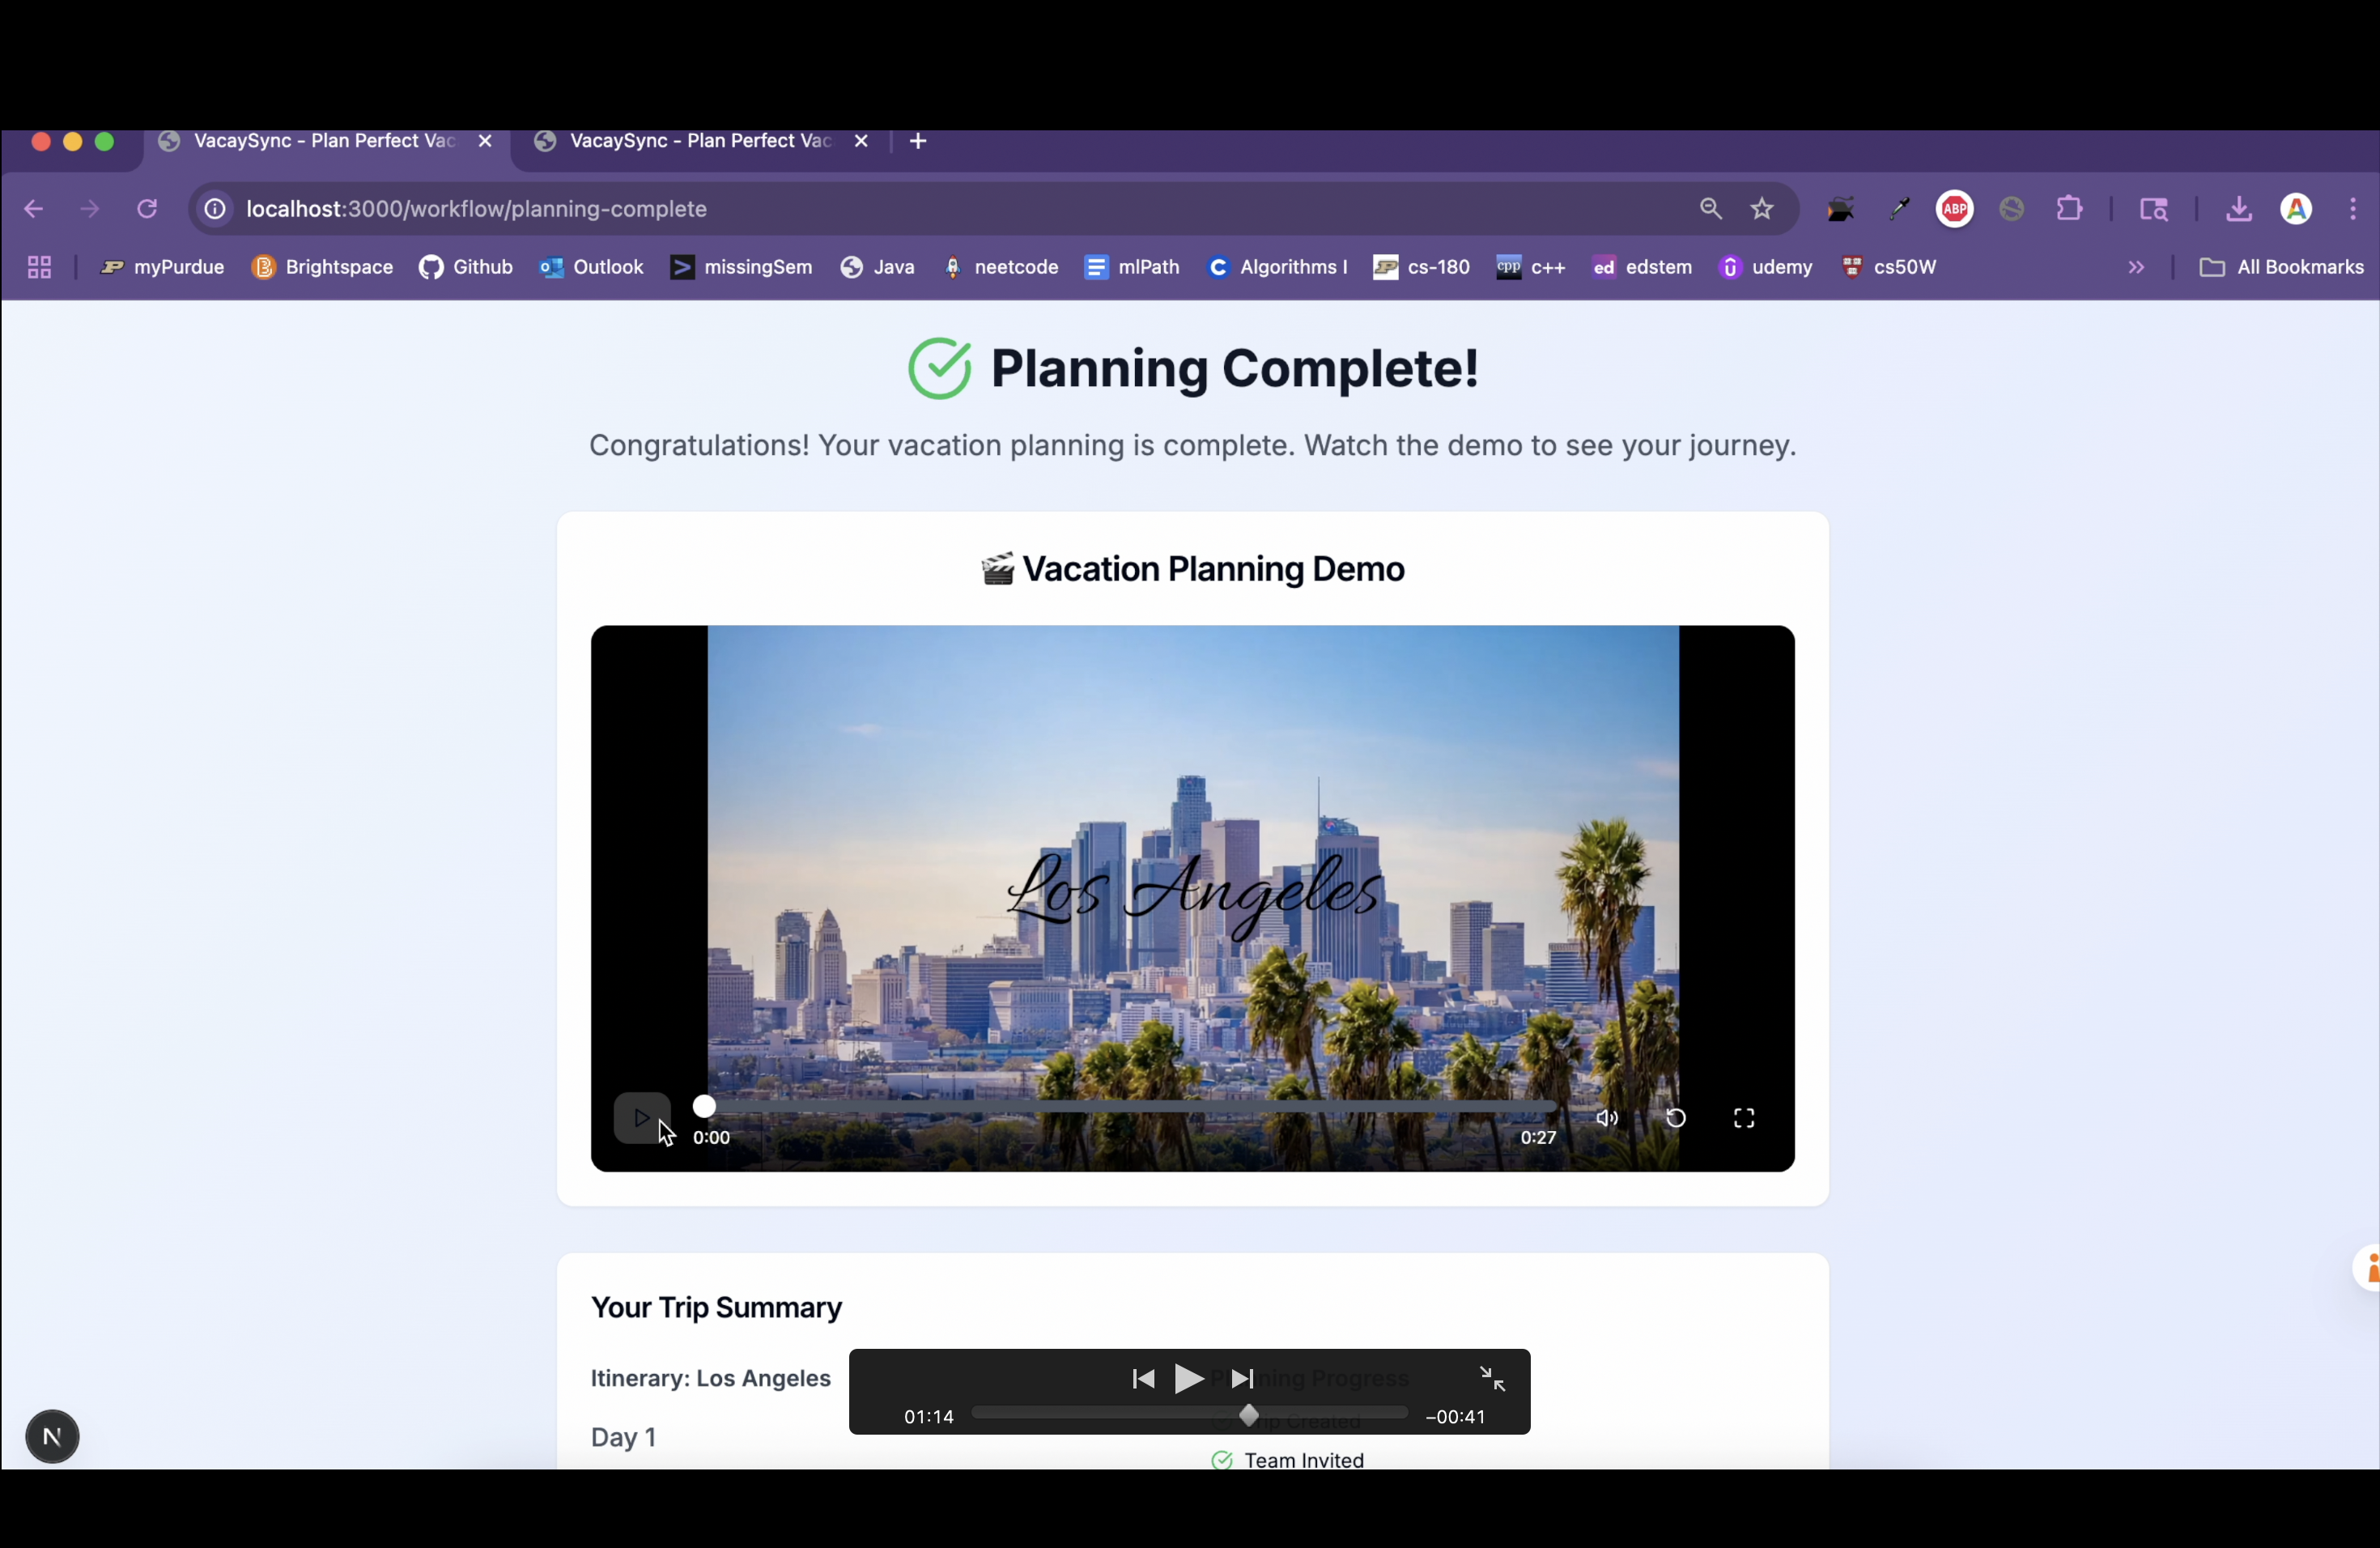Open Chrome three-dot menu
The image size is (2380, 1548).
coord(2353,209)
